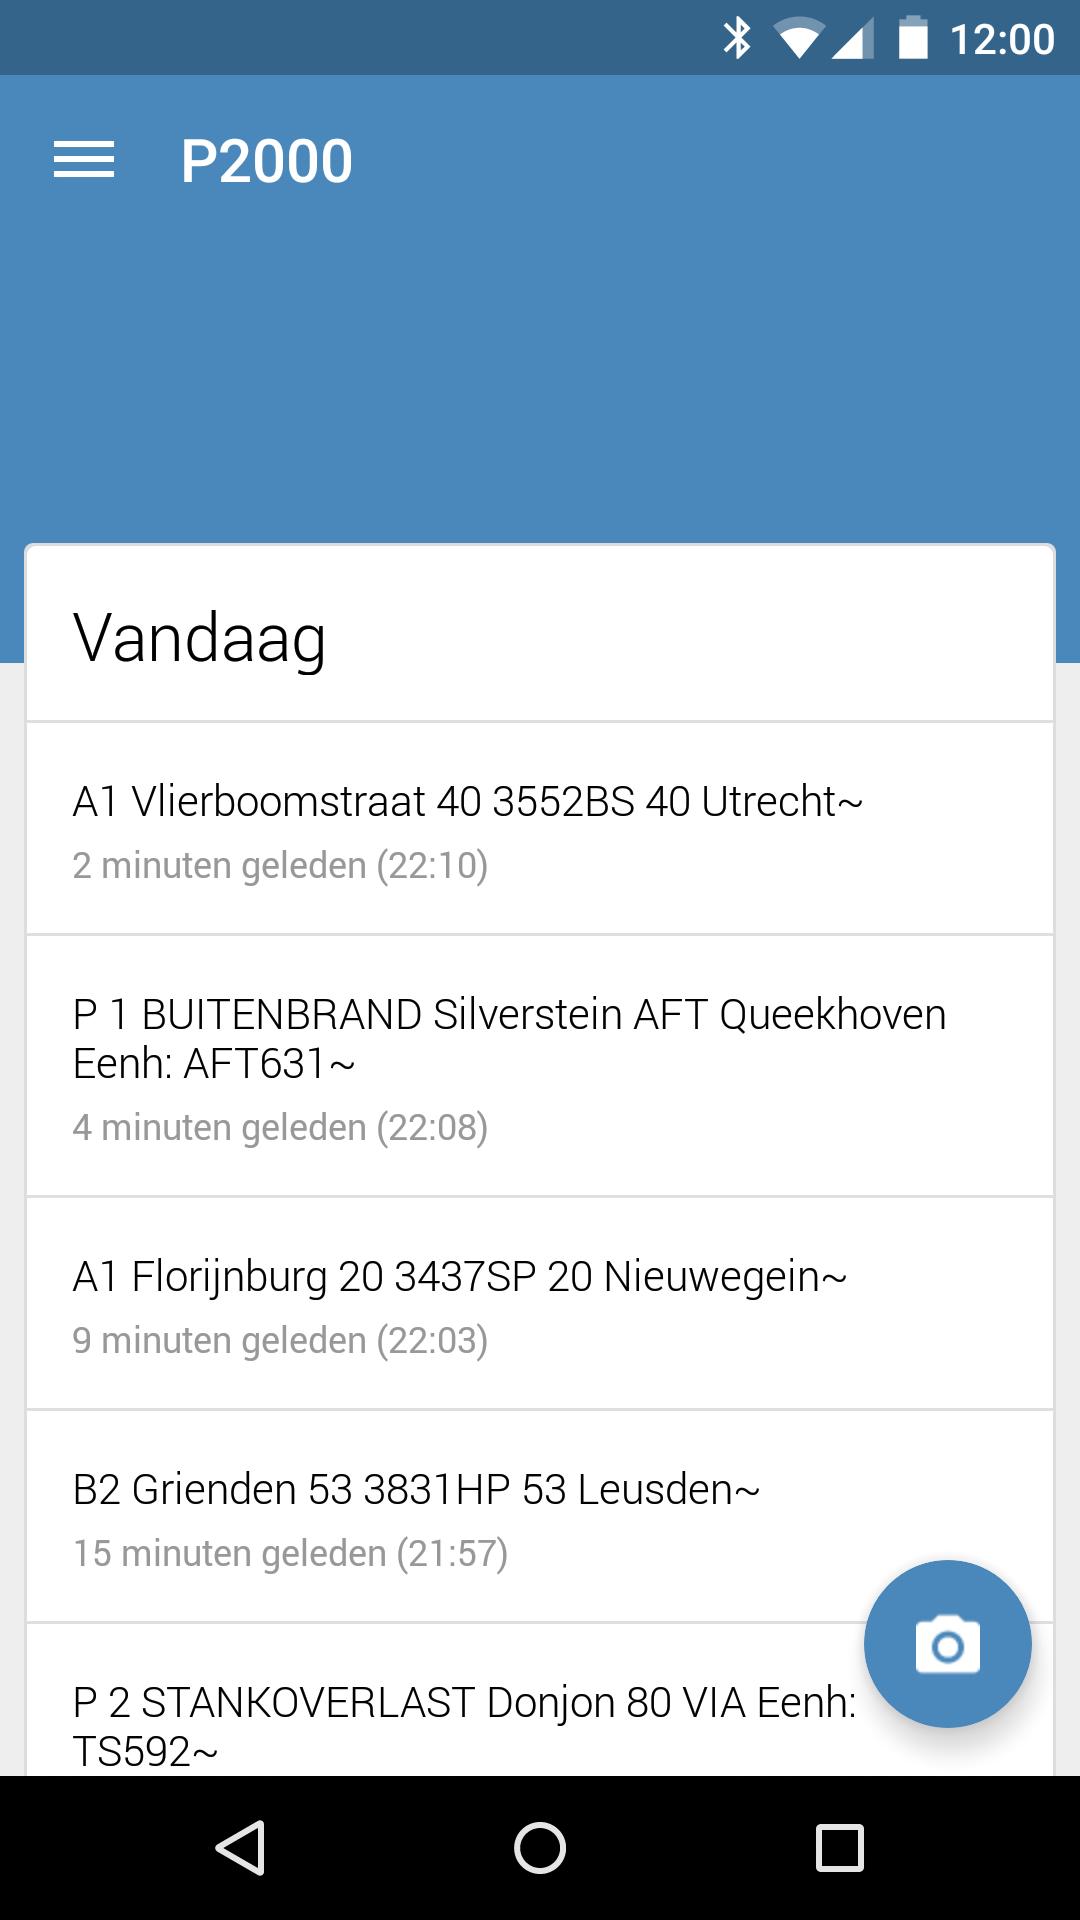
Task: Tap the Vandaag section header
Action: (199, 638)
